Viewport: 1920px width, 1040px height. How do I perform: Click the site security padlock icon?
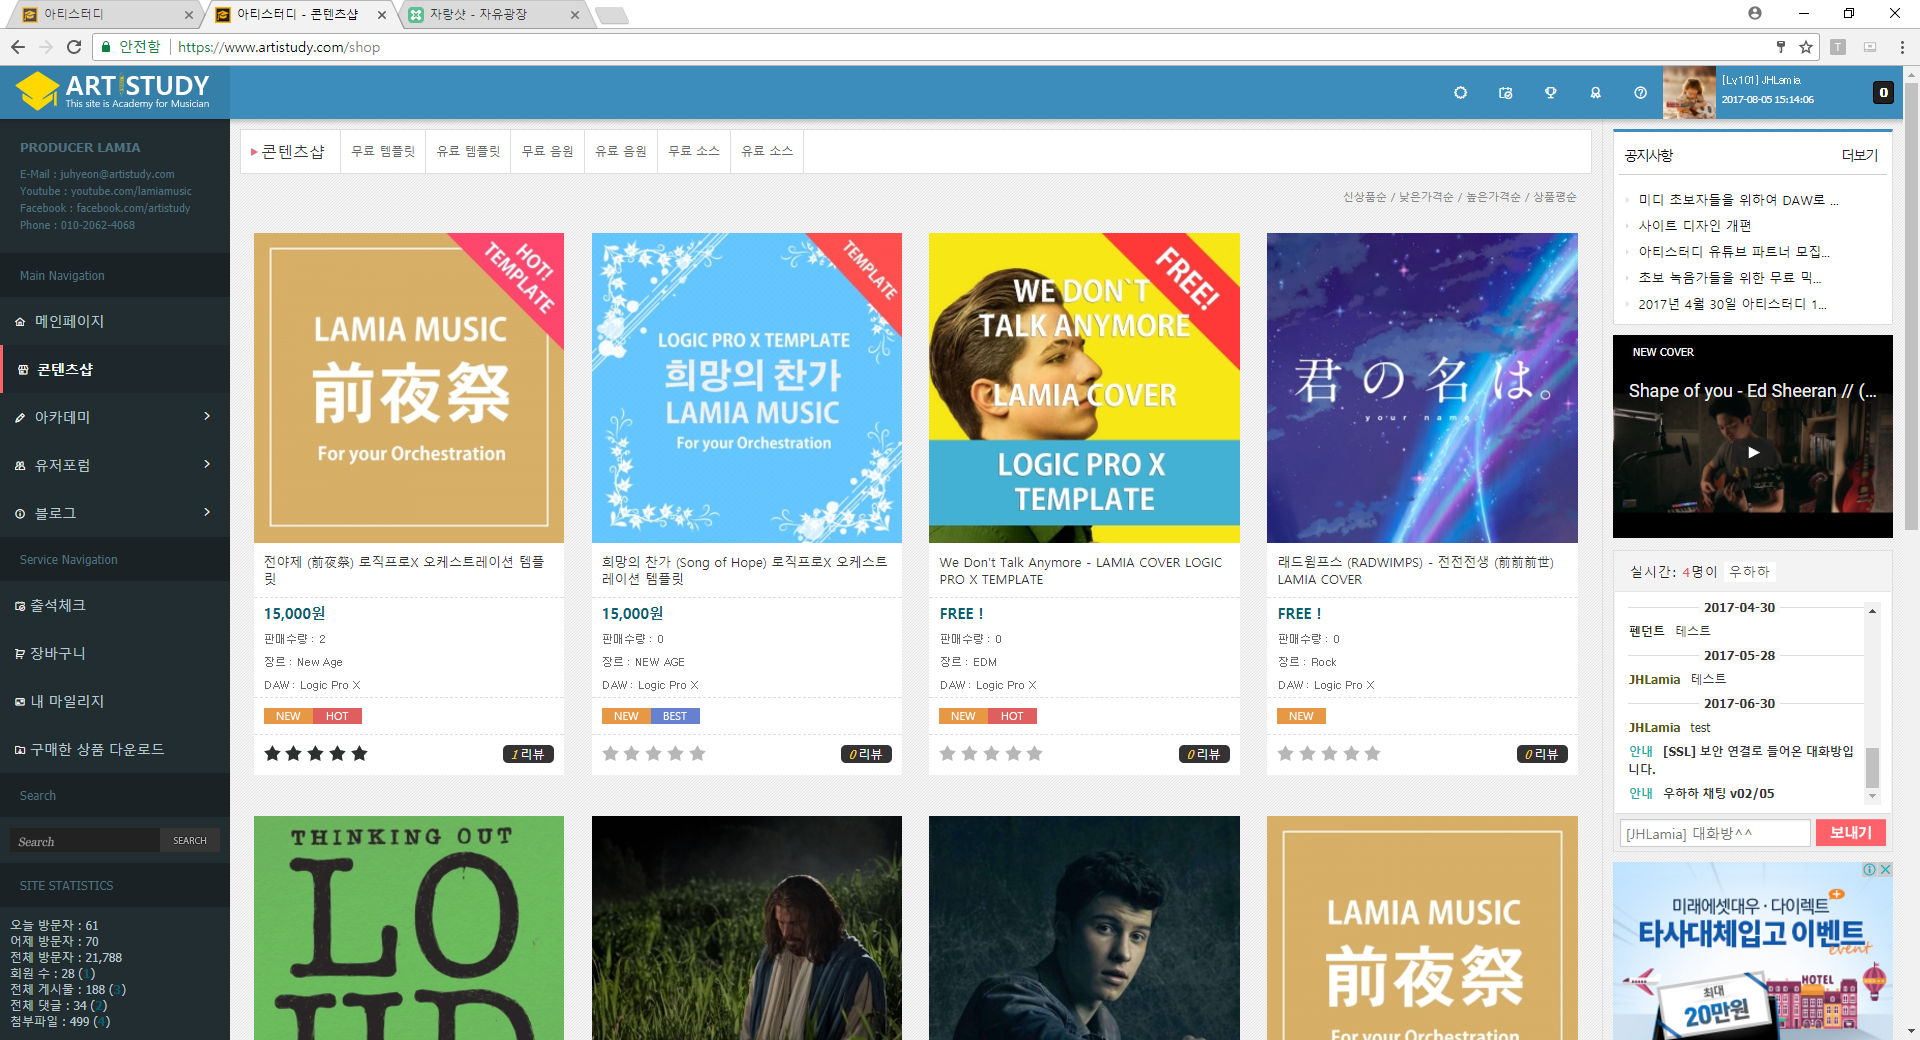pyautogui.click(x=106, y=47)
